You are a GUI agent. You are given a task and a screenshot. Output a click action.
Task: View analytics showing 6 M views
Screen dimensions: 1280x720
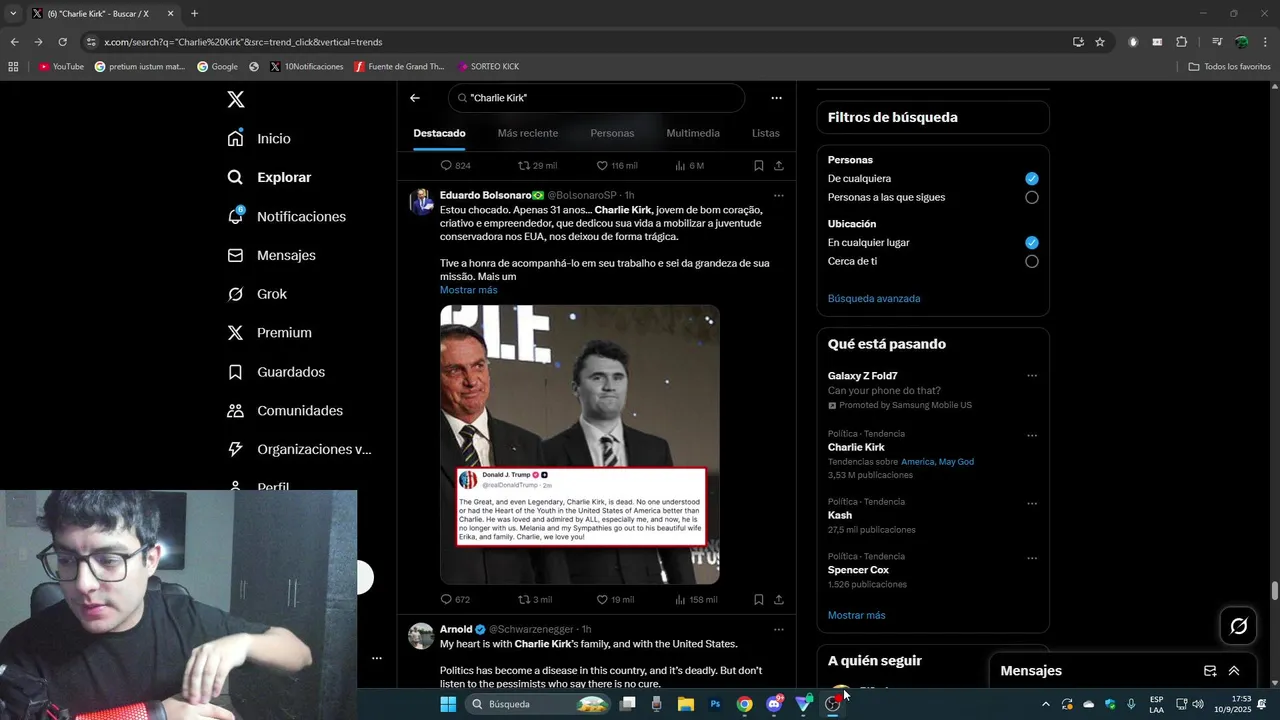pyautogui.click(x=689, y=166)
